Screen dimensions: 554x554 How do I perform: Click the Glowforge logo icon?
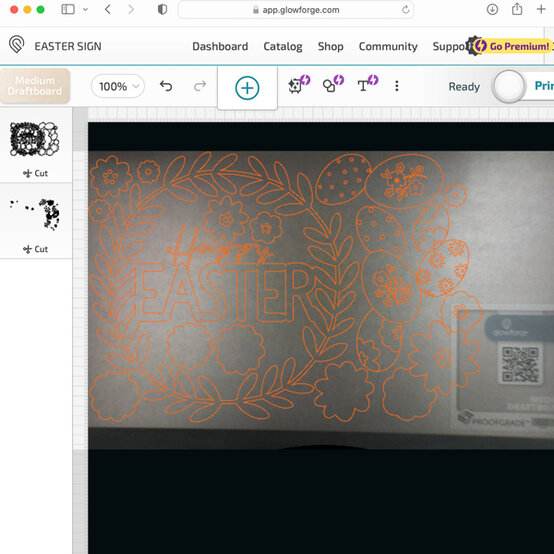tap(16, 45)
